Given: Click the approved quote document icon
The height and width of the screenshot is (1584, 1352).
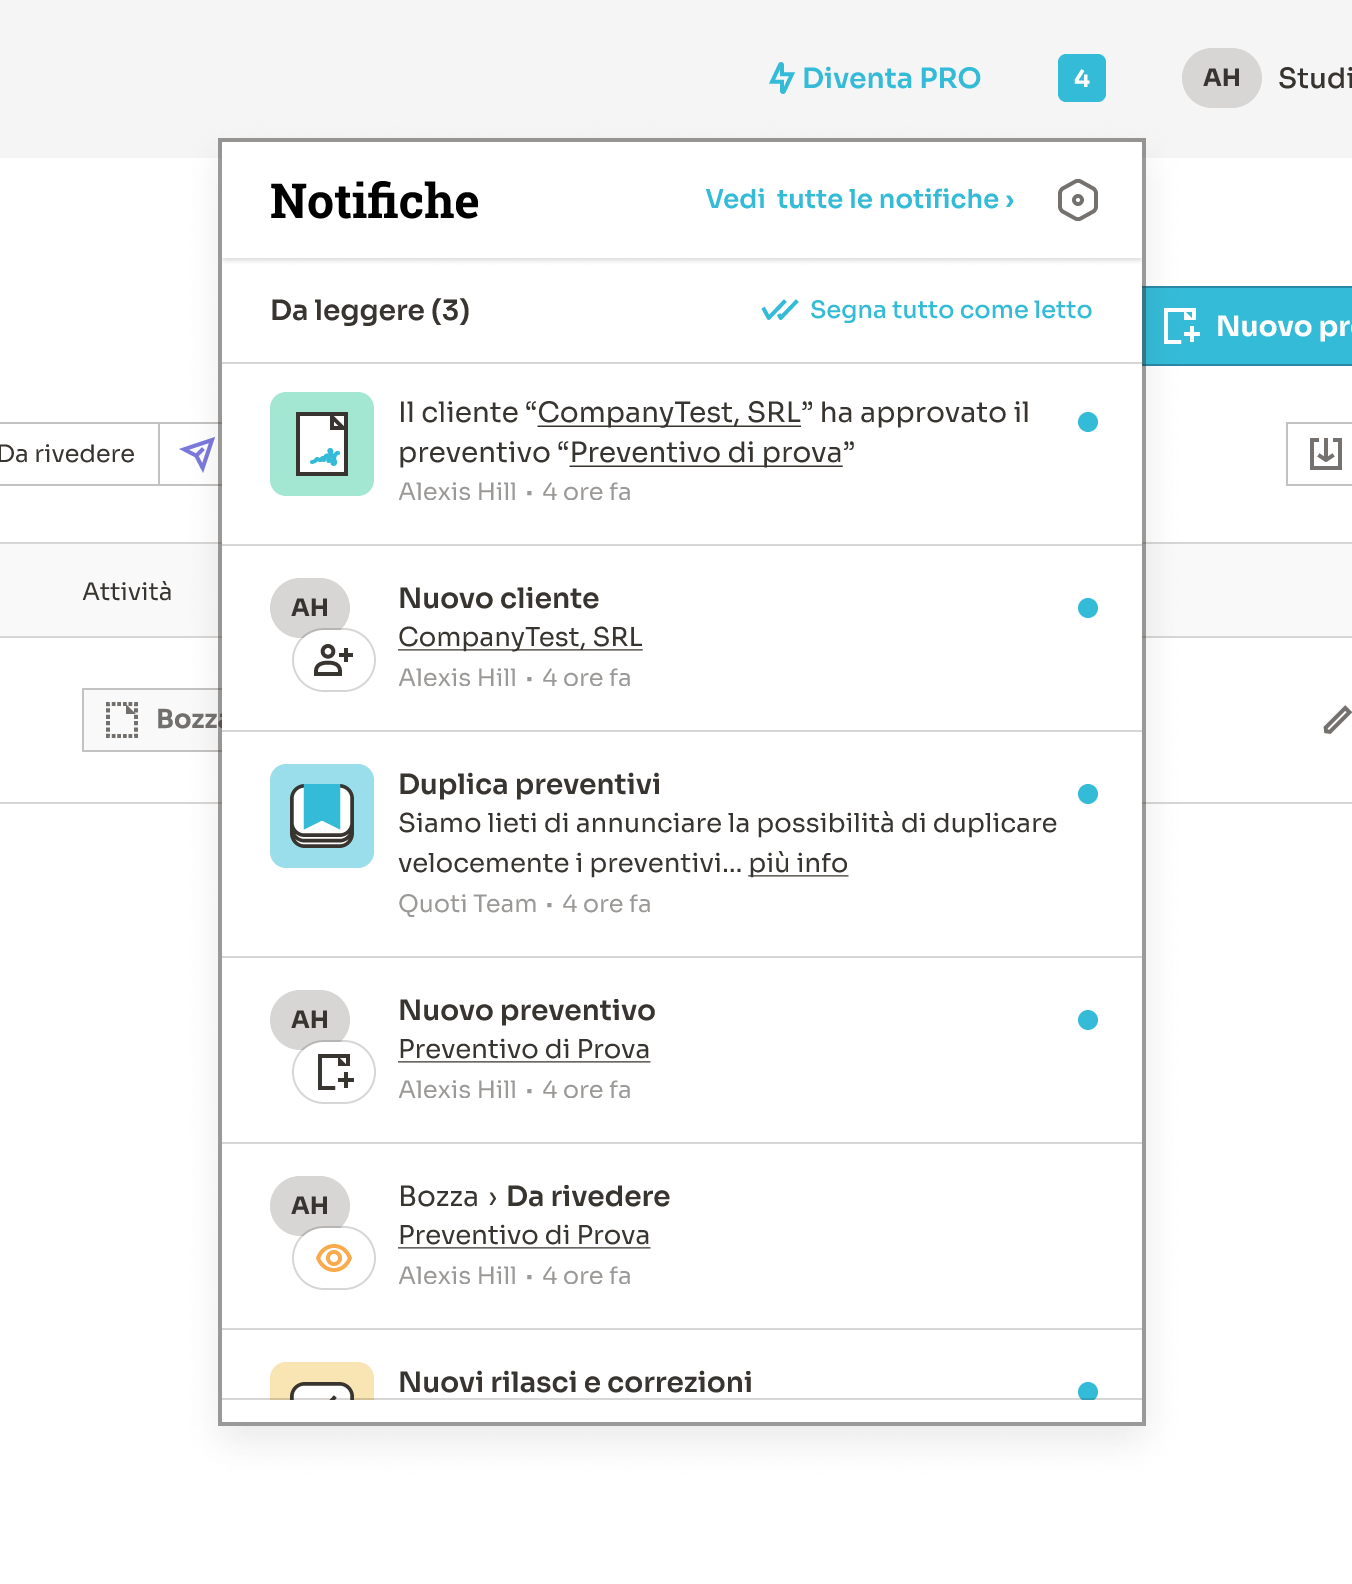Looking at the screenshot, I should click(322, 444).
